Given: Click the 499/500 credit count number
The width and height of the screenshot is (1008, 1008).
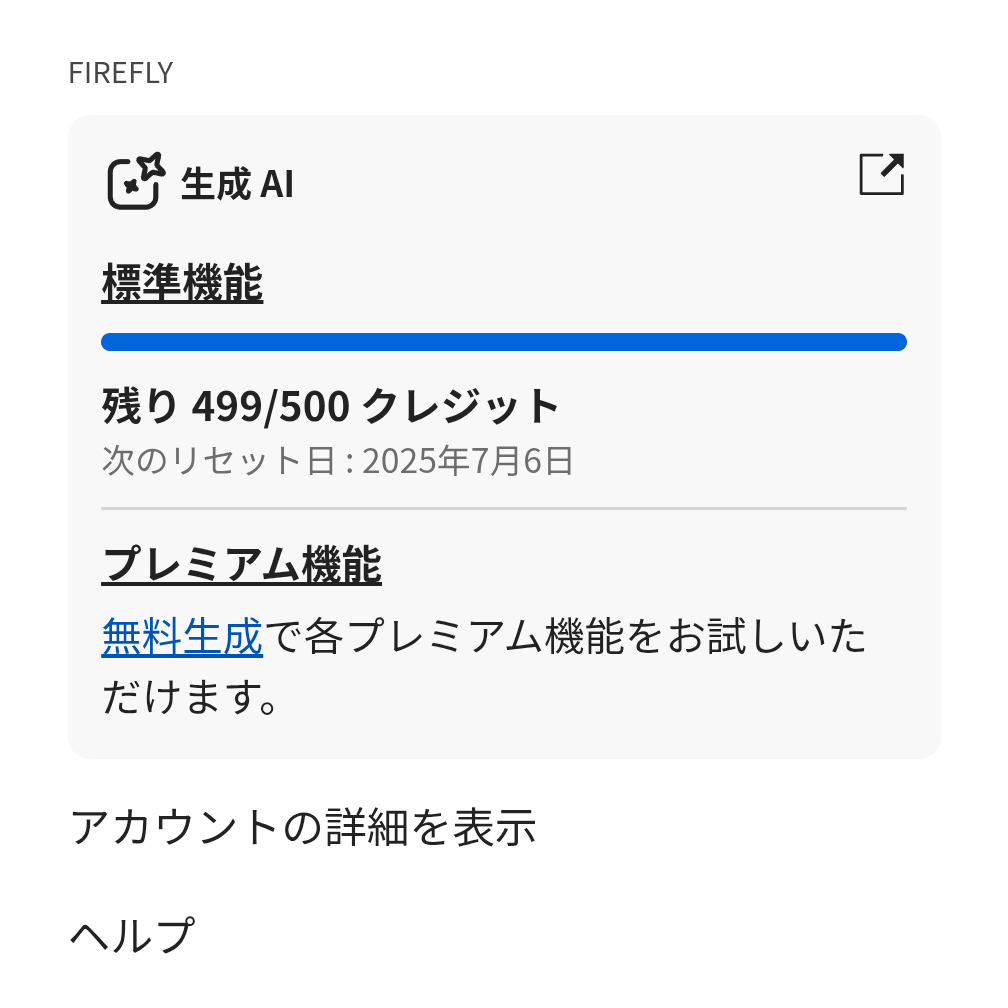Looking at the screenshot, I should coord(270,406).
